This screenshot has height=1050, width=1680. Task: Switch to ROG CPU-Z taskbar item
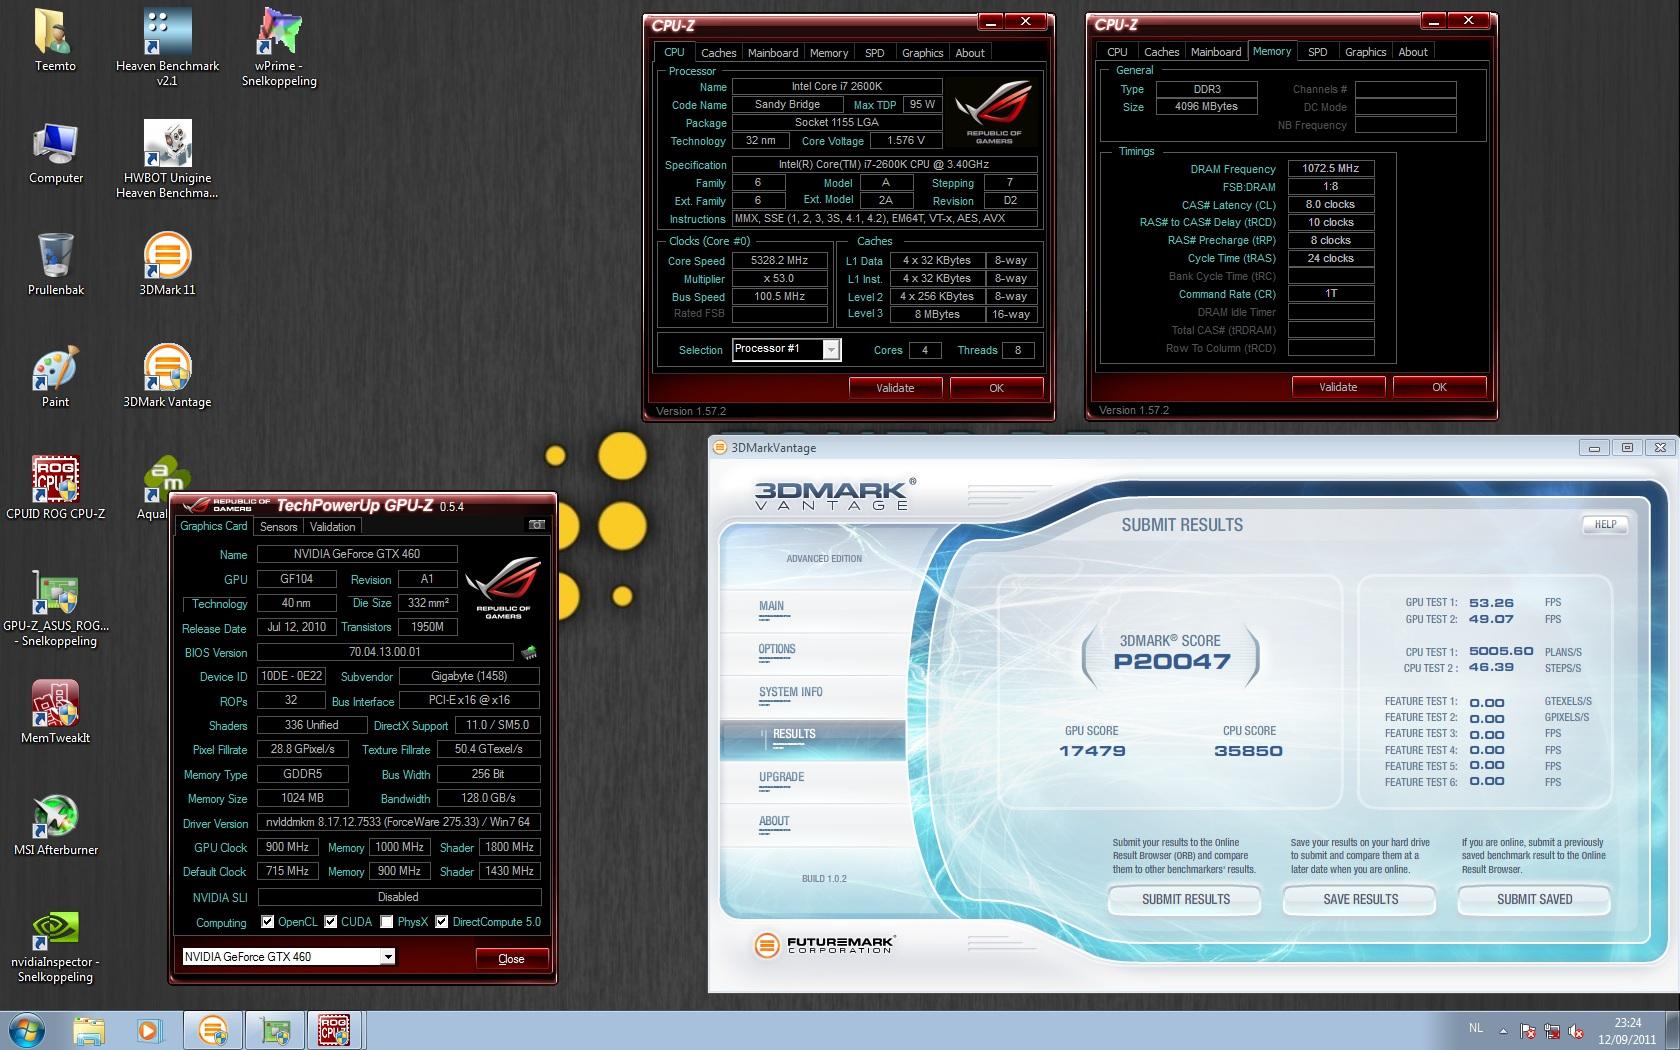click(x=335, y=1030)
